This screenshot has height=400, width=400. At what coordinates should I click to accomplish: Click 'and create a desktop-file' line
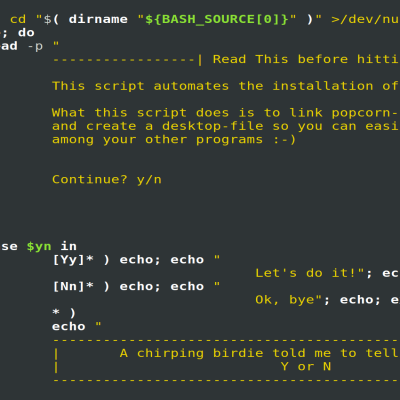pos(226,126)
